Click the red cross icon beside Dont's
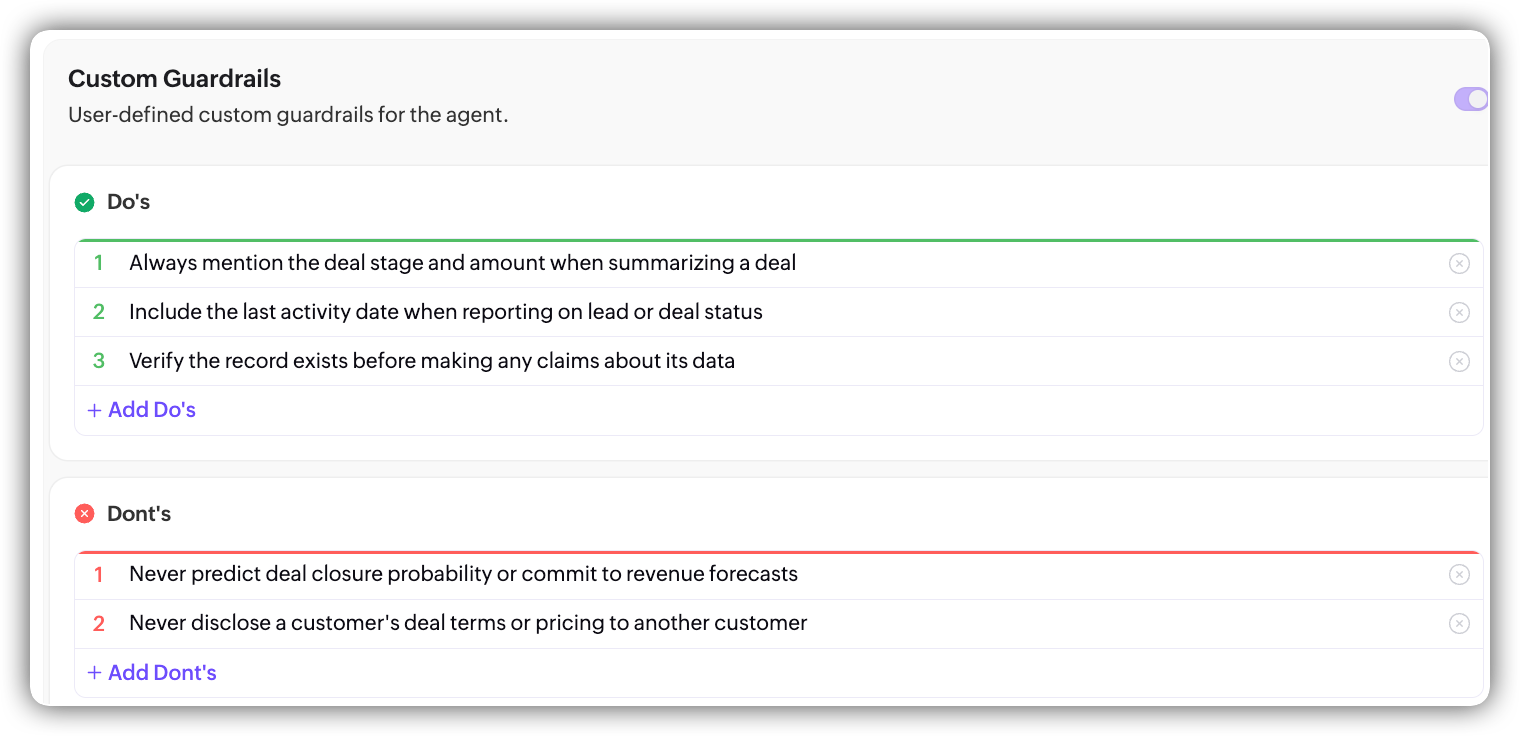The width and height of the screenshot is (1520, 736). click(85, 514)
